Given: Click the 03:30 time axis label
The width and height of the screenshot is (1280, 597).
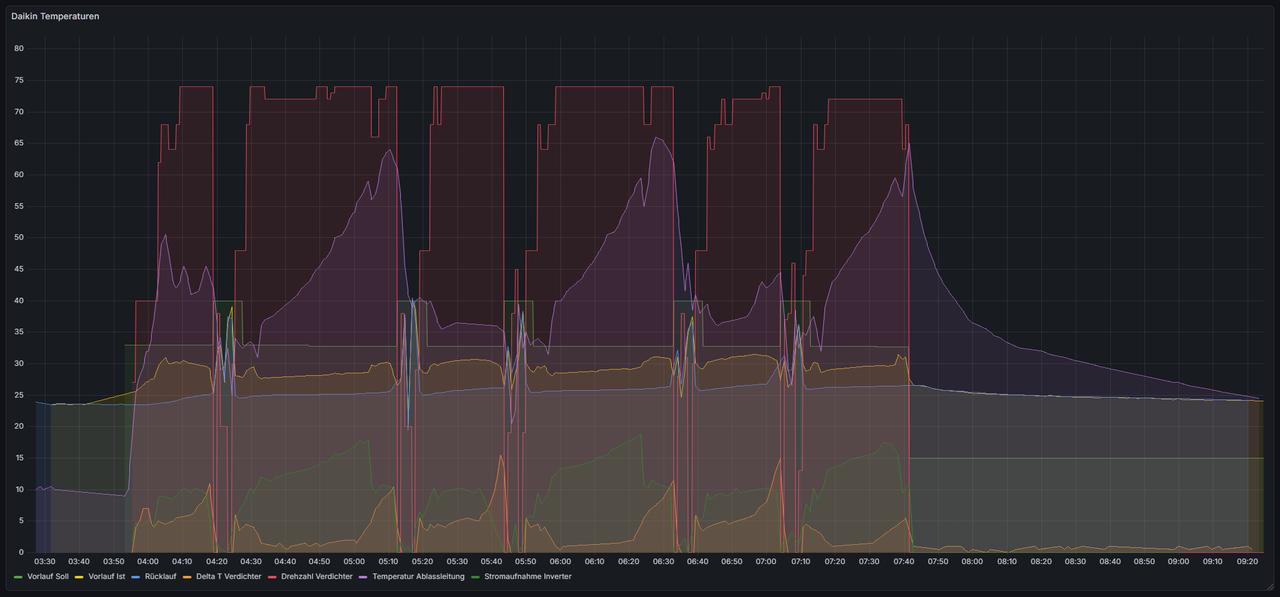Looking at the screenshot, I should pyautogui.click(x=45, y=561).
